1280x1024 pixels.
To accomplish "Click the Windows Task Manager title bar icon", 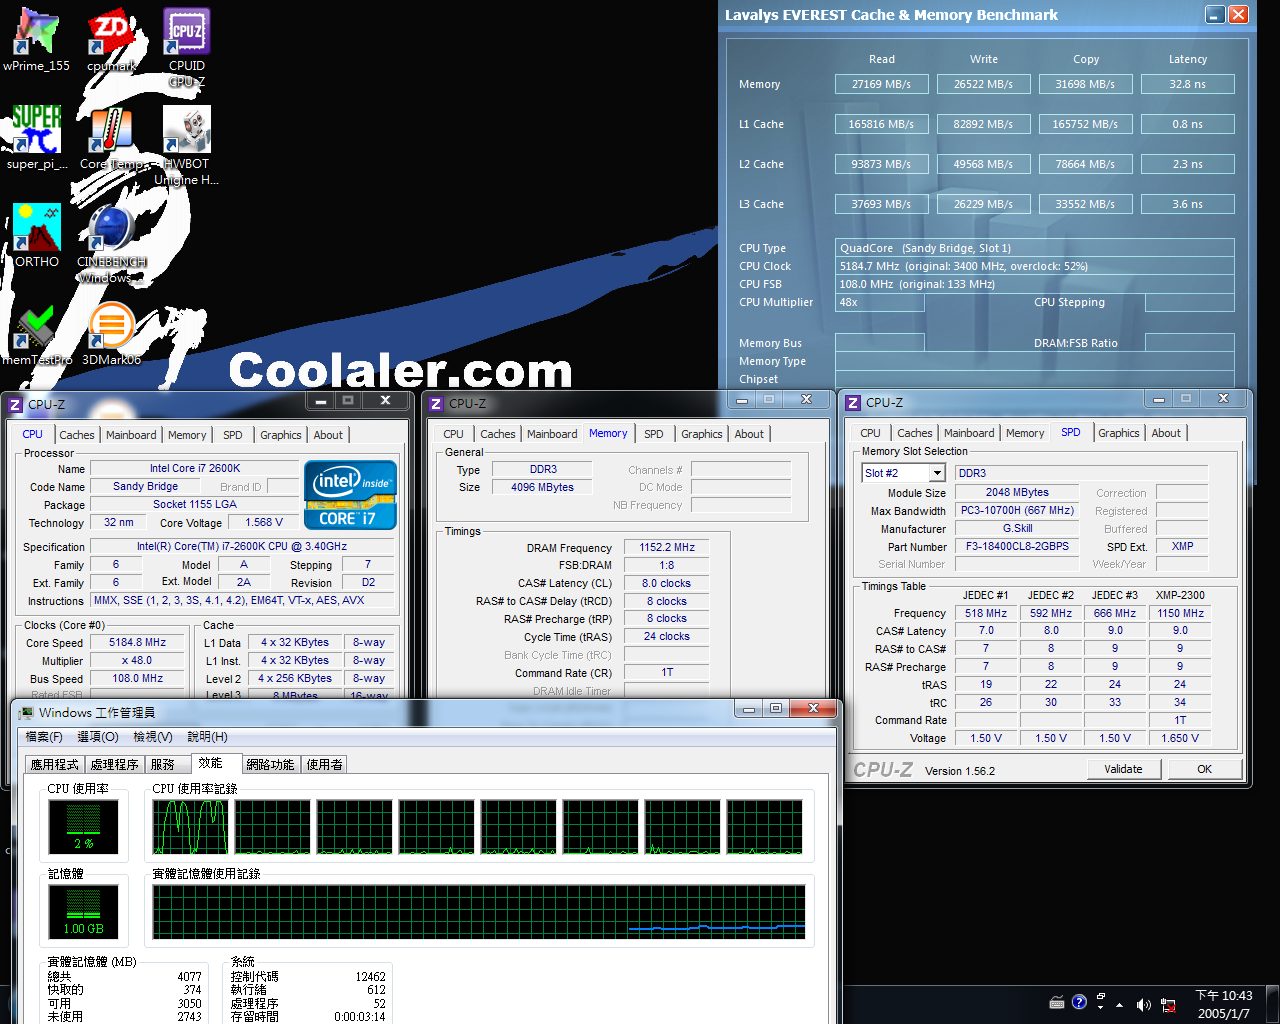I will [x=25, y=713].
